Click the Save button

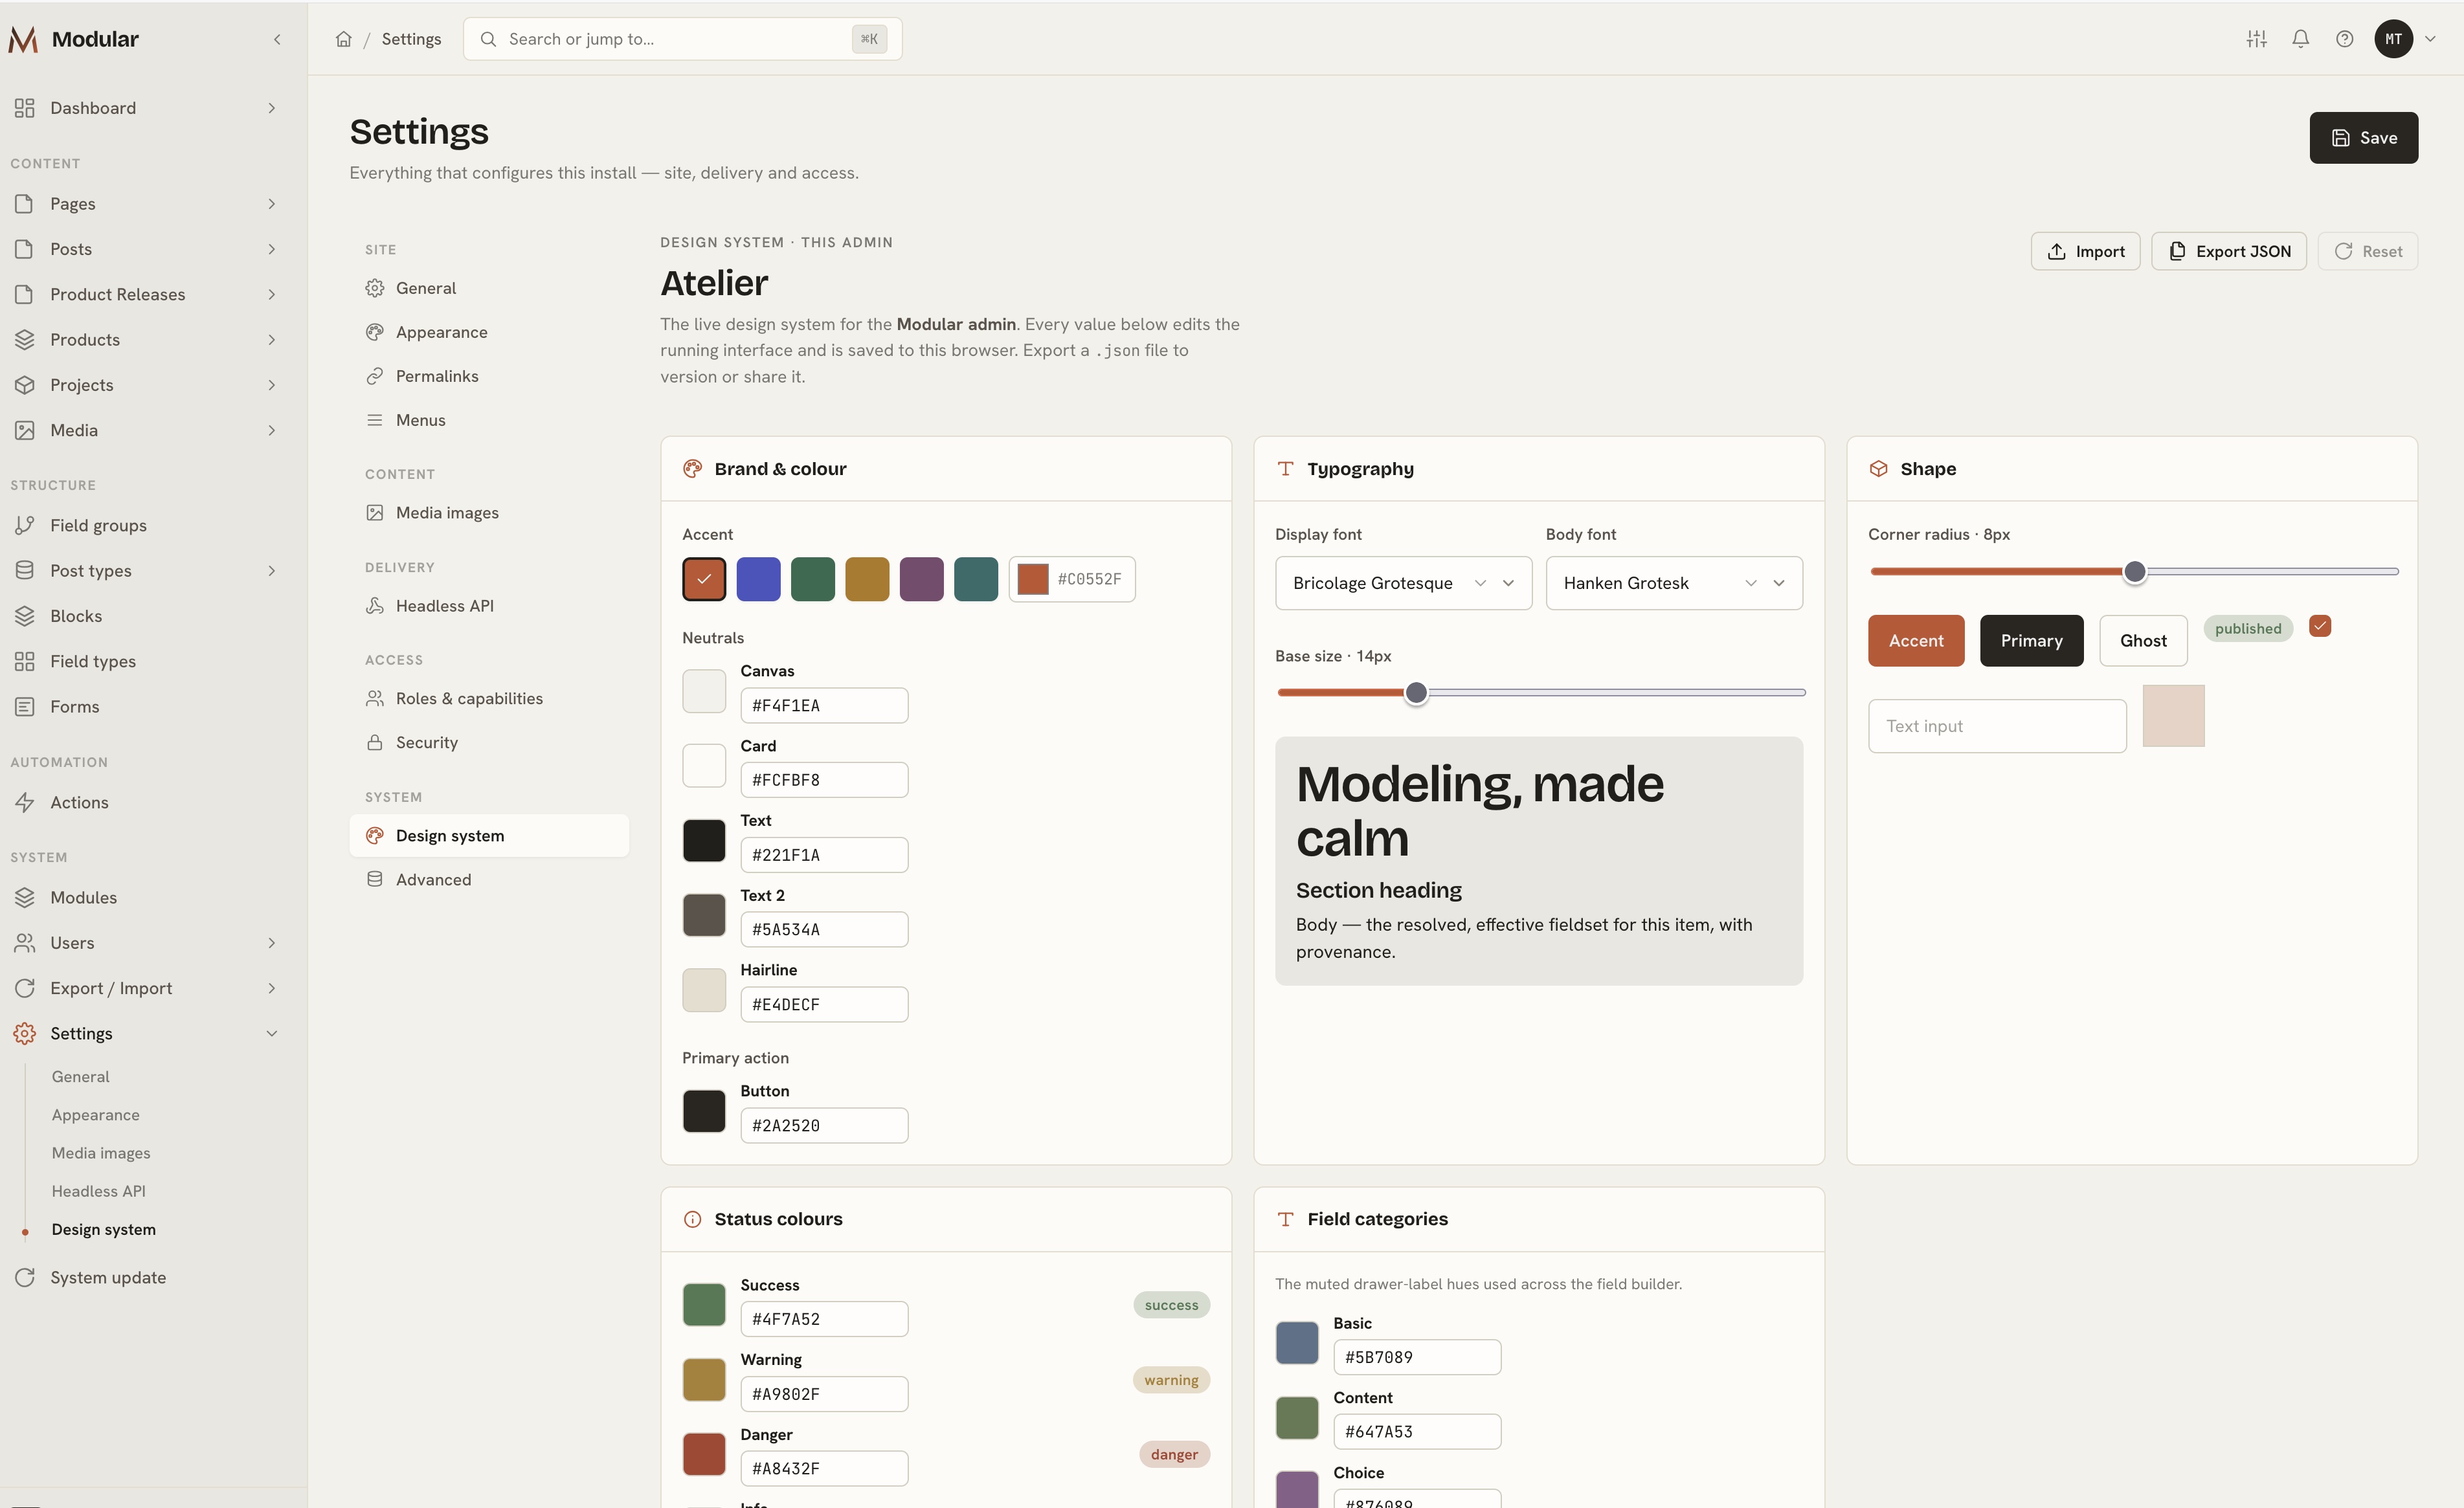tap(2363, 137)
